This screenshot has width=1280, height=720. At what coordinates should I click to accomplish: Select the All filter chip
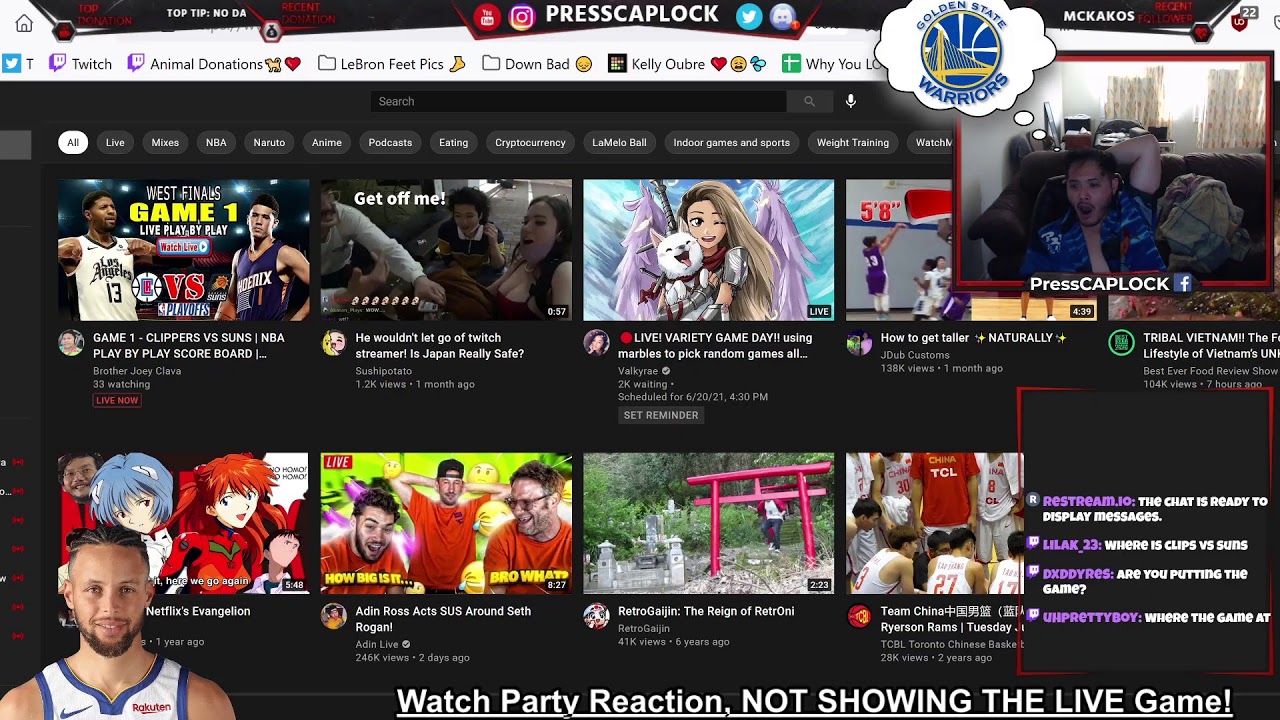[73, 143]
